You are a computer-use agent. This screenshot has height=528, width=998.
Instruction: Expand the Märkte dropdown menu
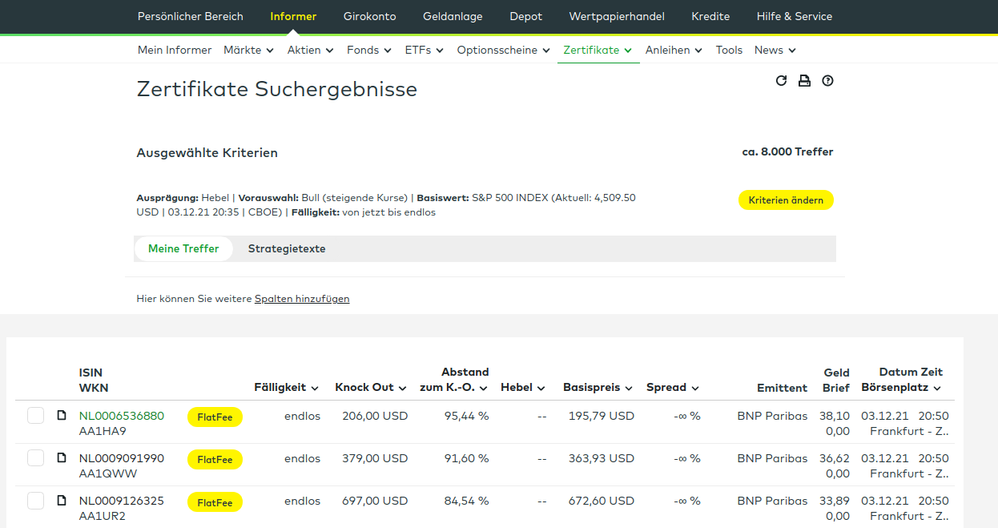249,50
